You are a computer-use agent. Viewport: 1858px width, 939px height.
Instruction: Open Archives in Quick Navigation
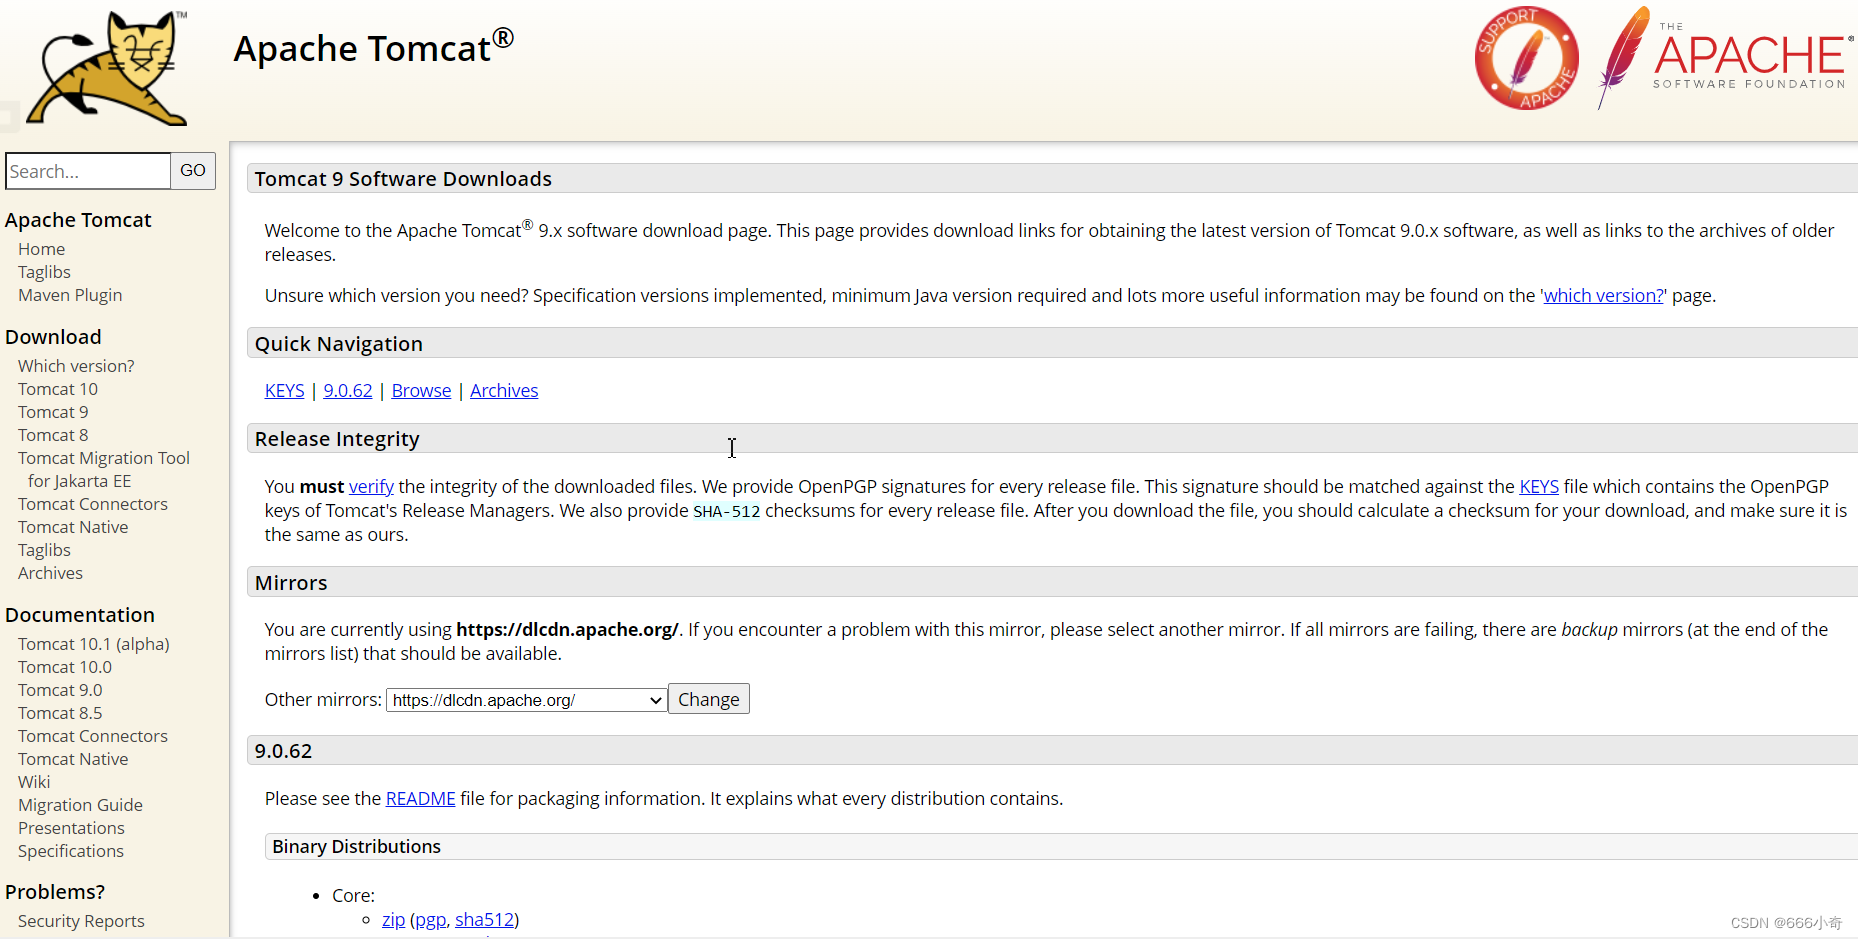click(504, 391)
